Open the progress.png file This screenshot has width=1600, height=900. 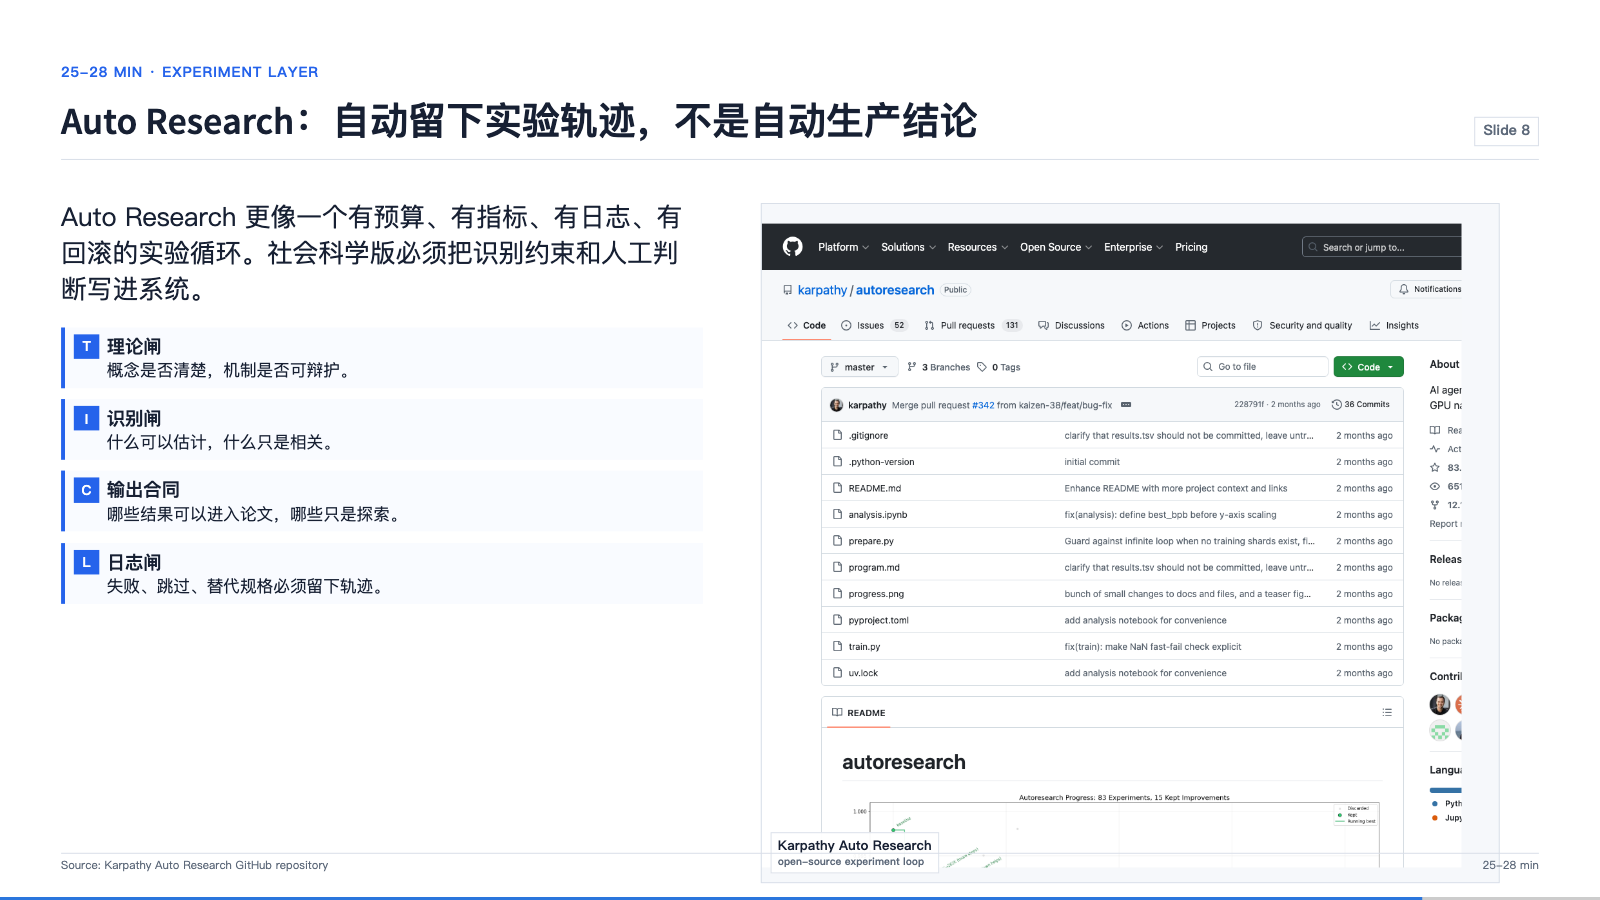(x=876, y=594)
